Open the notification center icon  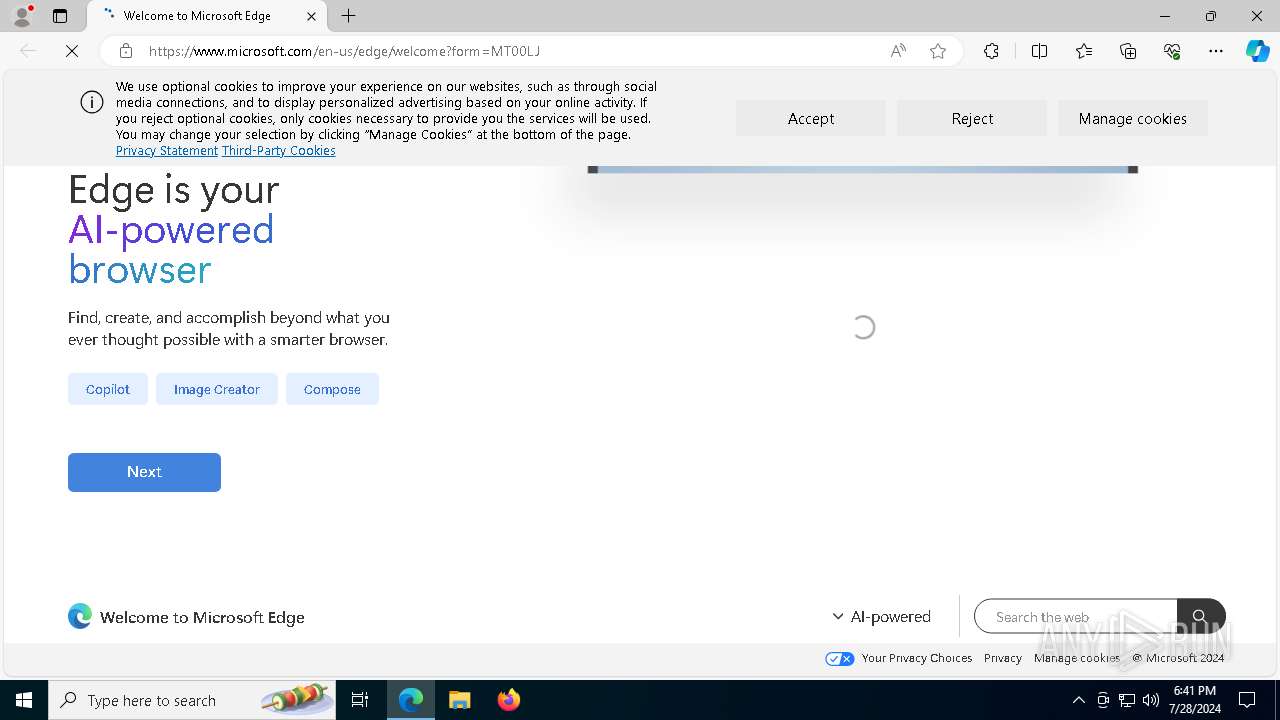click(1247, 700)
